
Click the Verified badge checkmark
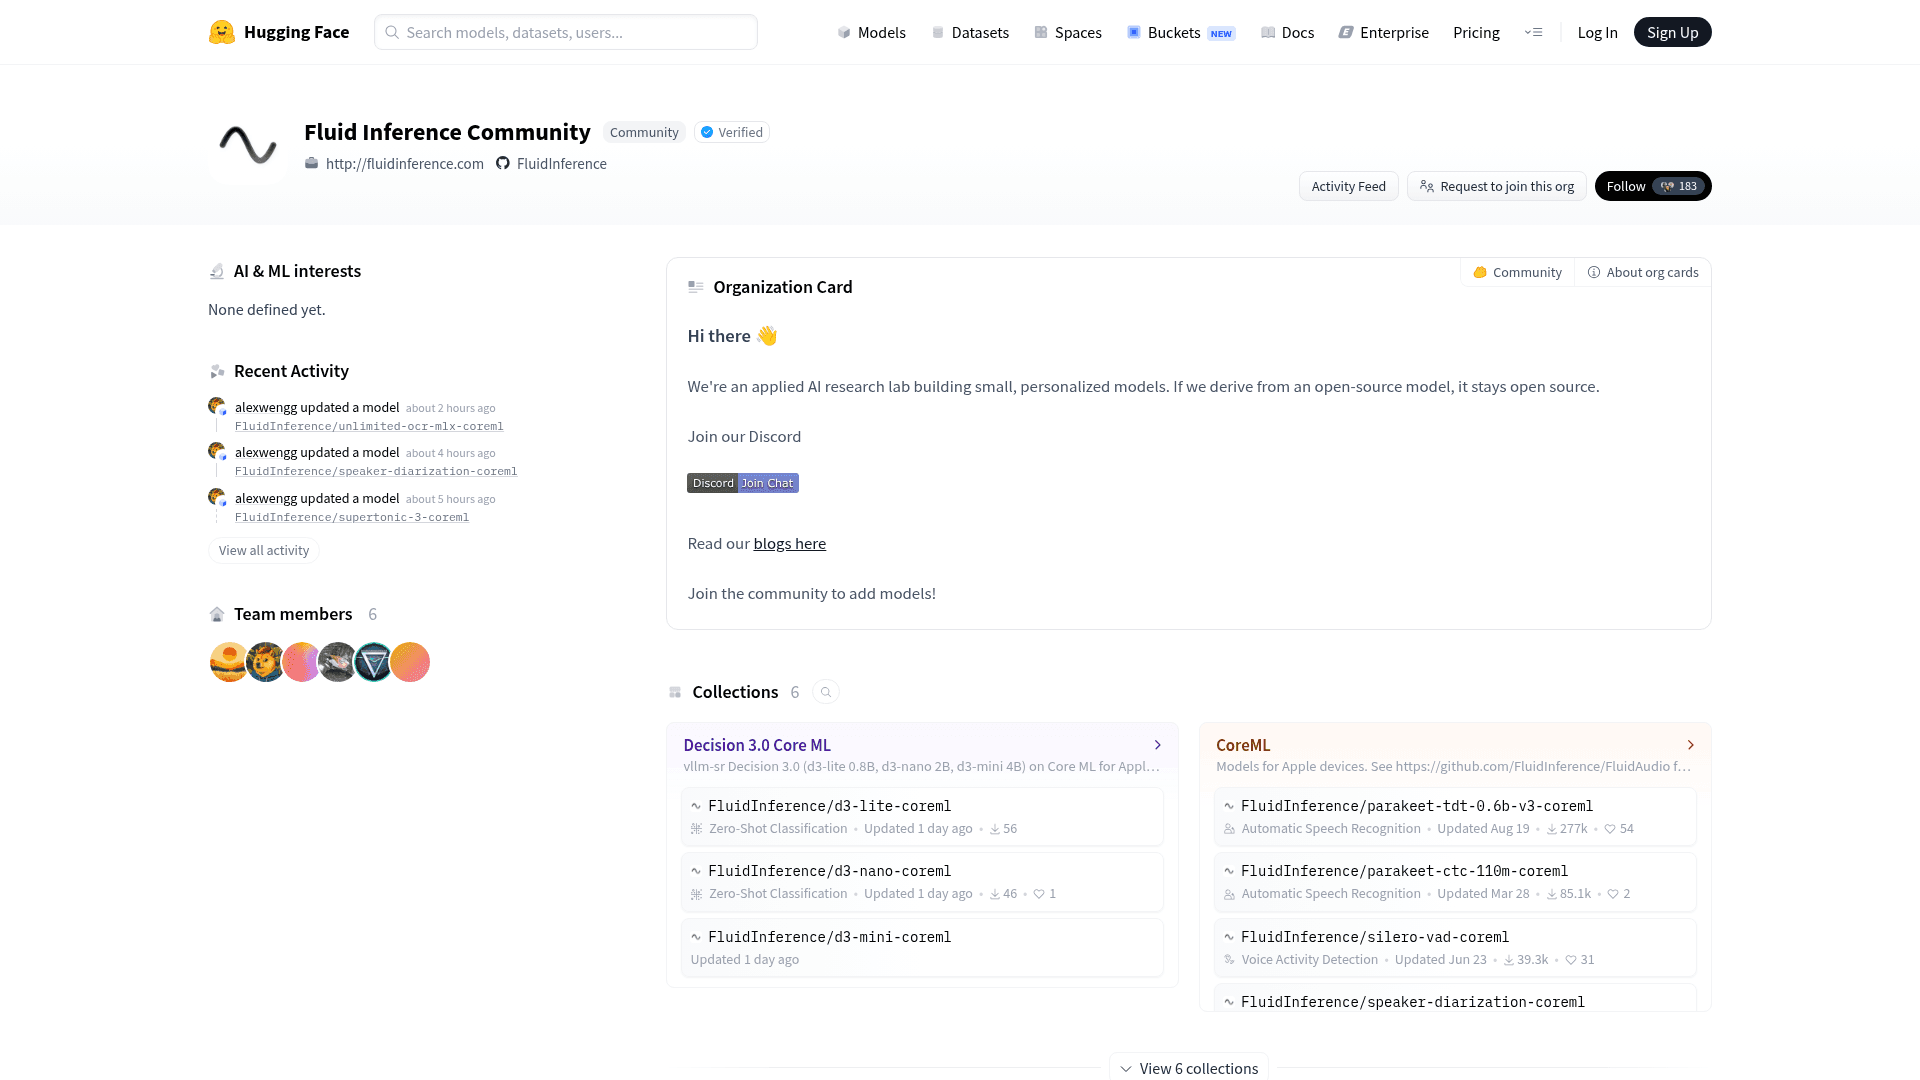click(x=707, y=132)
